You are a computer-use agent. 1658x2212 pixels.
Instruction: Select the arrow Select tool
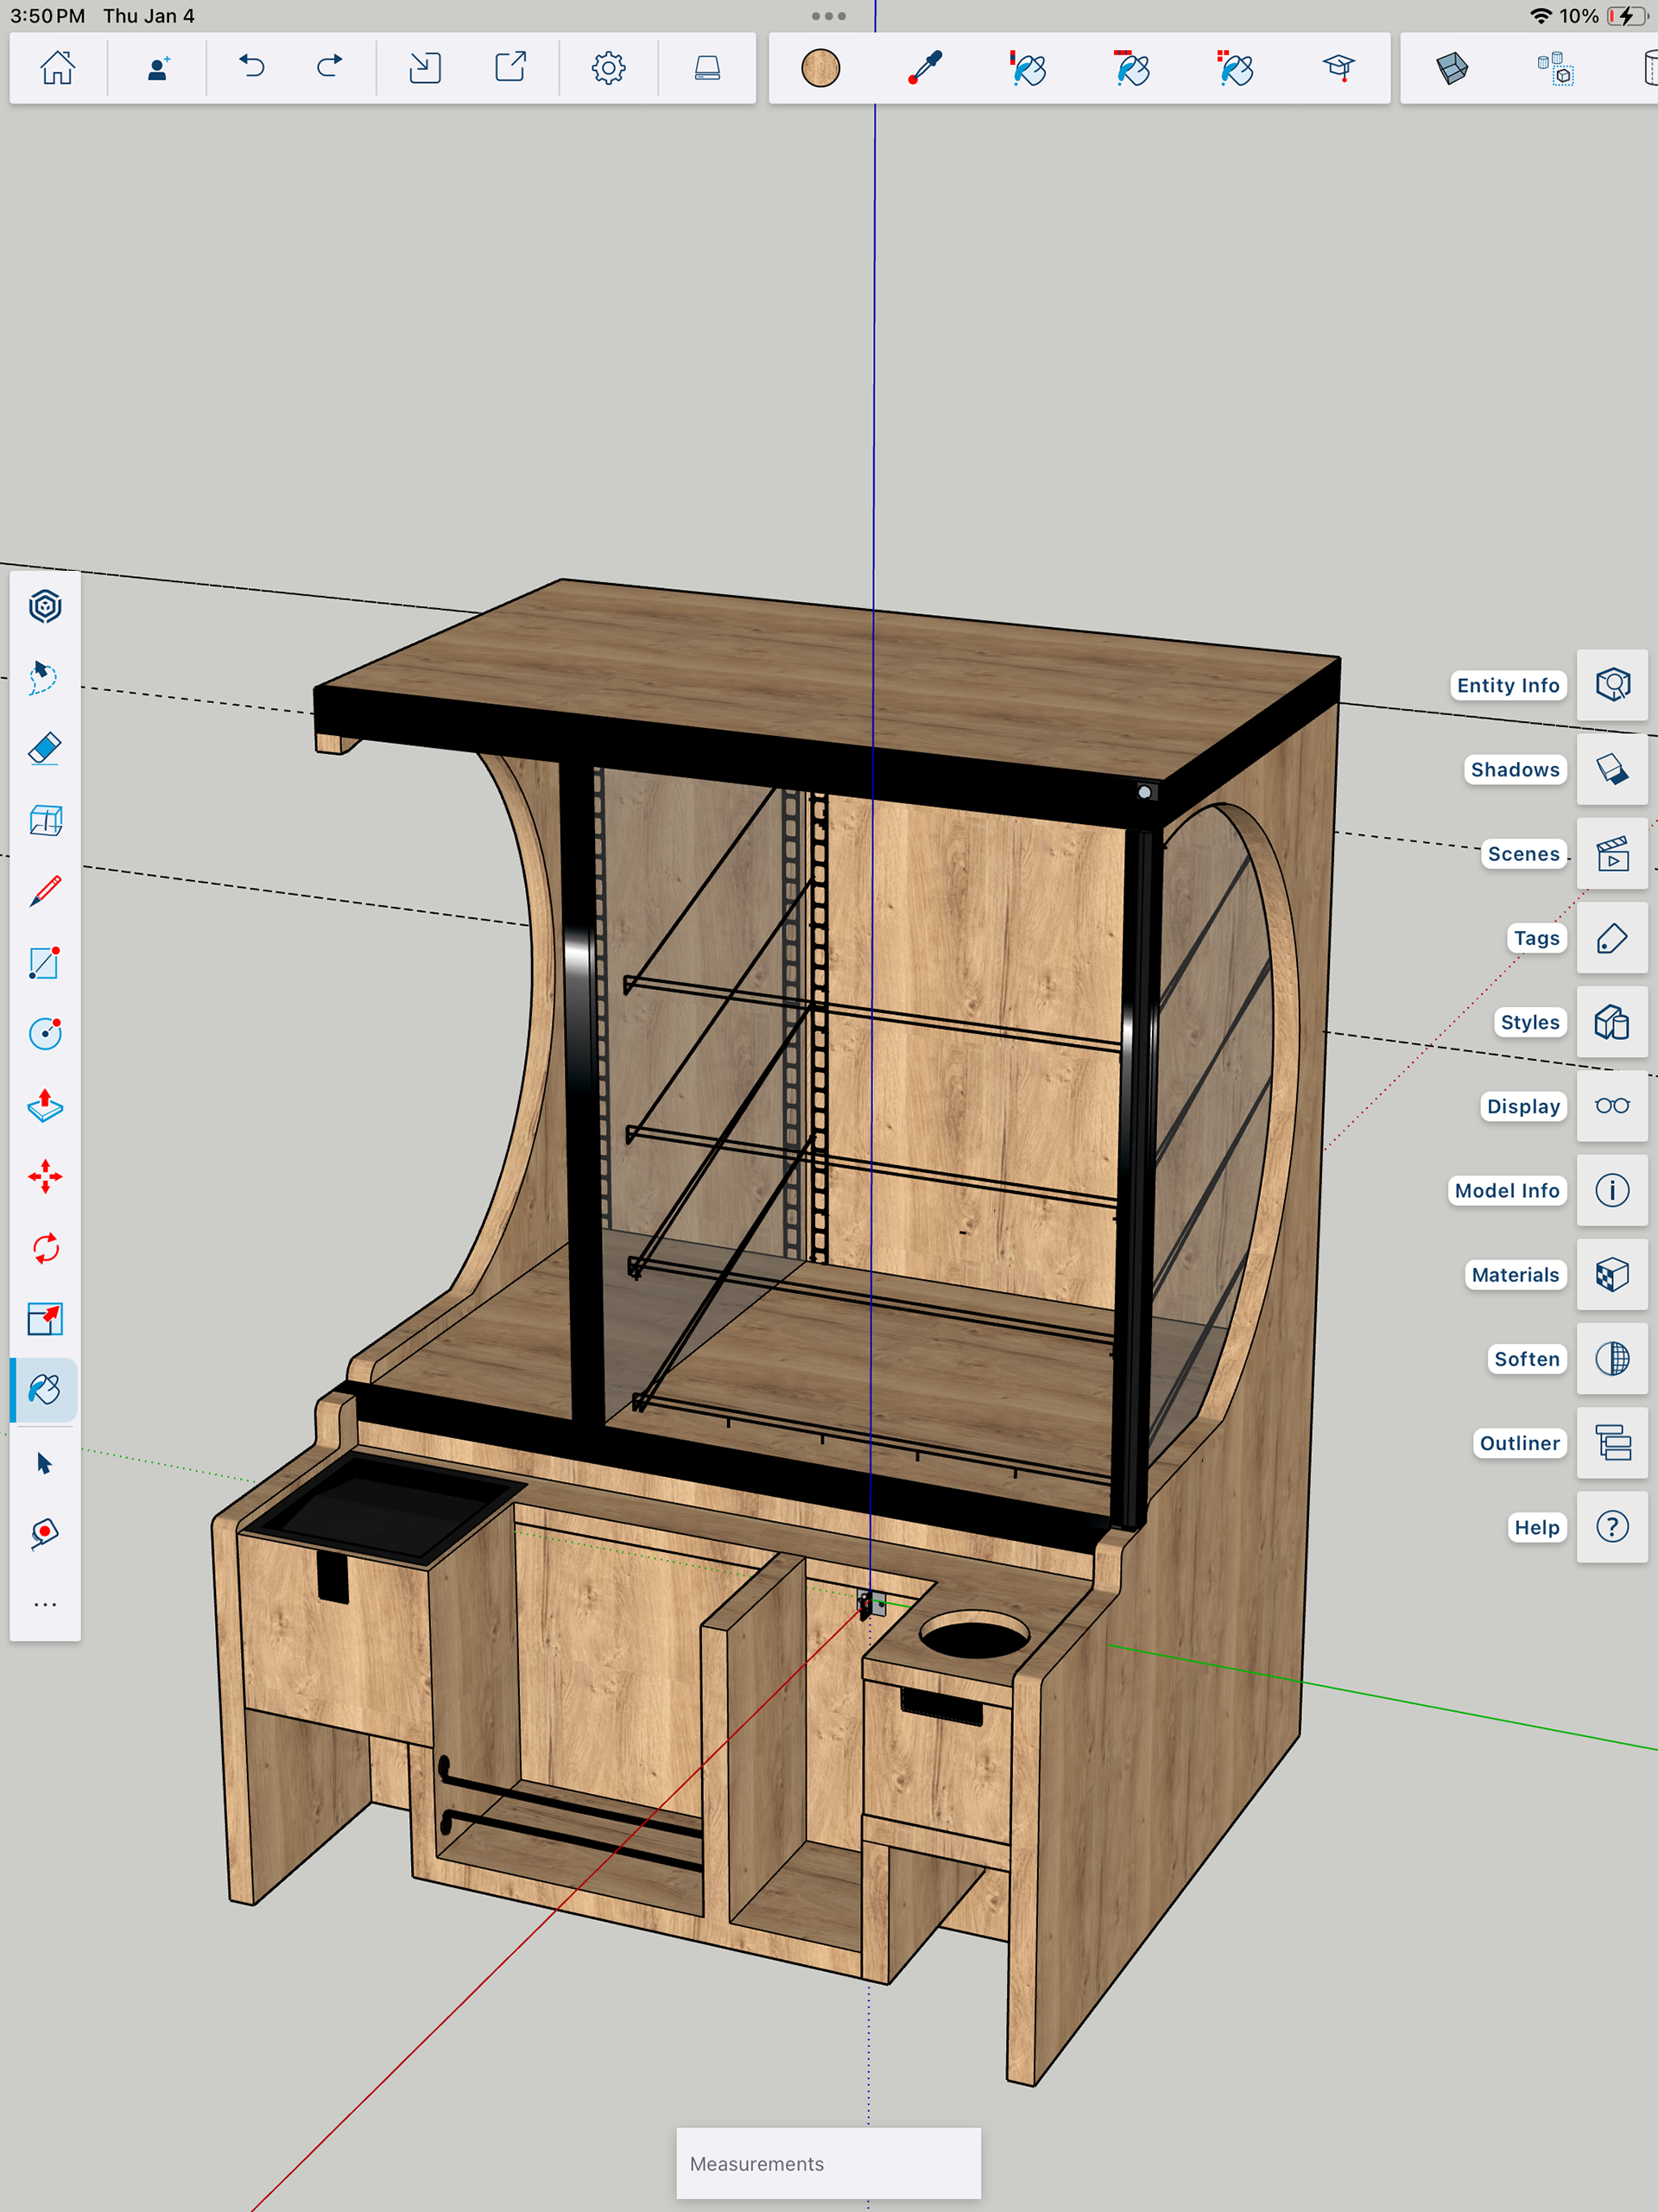click(x=45, y=1463)
